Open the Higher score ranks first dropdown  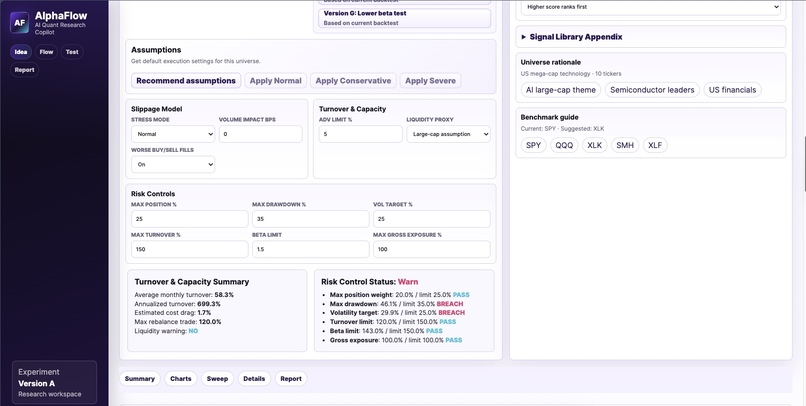[x=651, y=7]
